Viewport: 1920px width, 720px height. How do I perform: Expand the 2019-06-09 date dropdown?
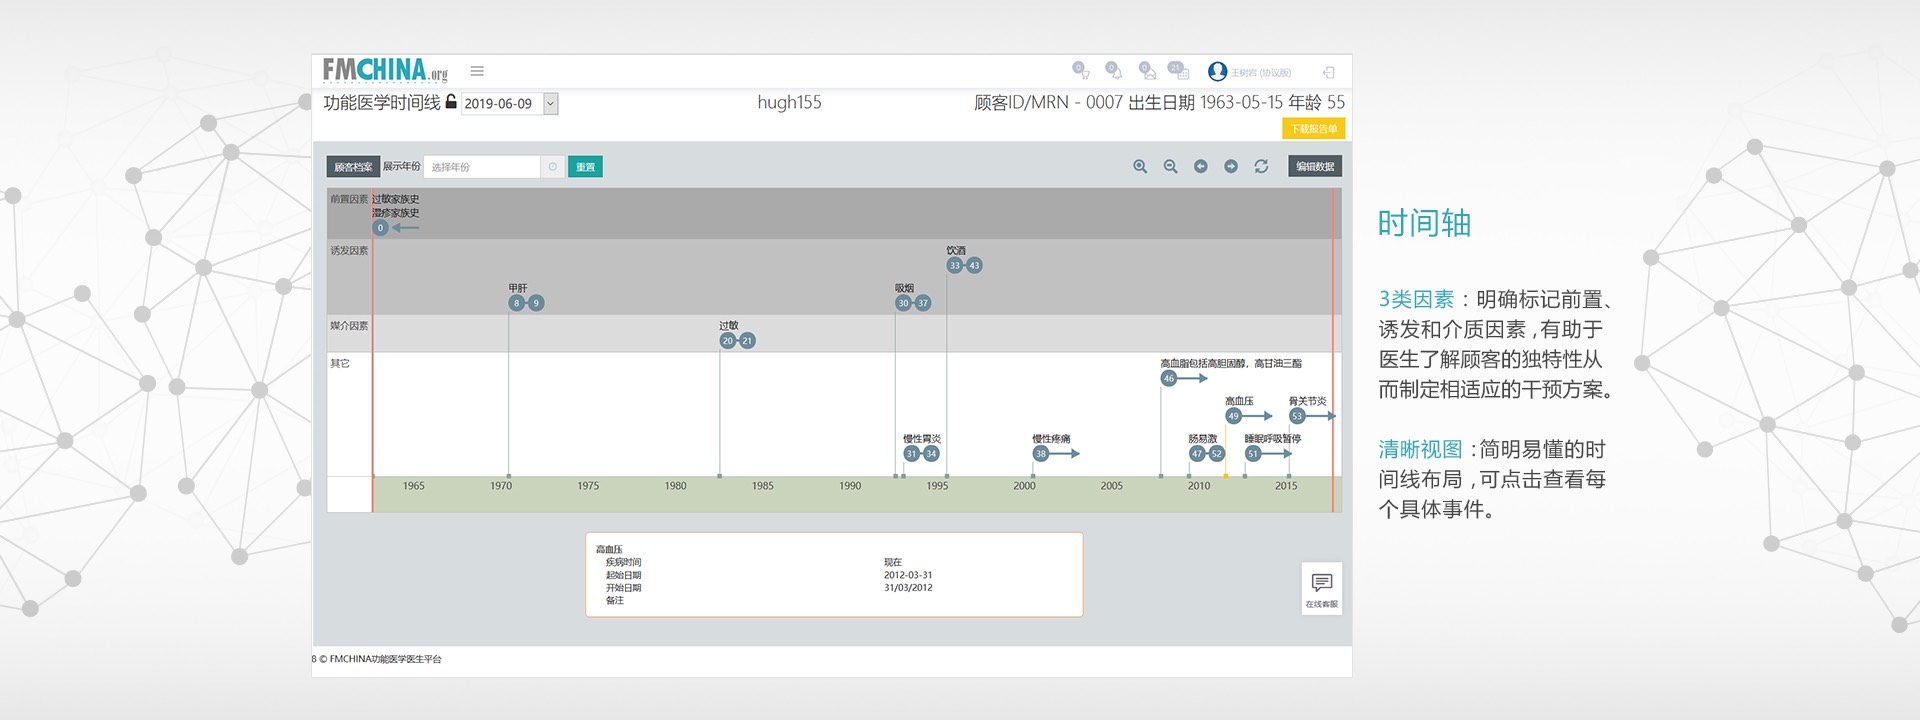550,104
